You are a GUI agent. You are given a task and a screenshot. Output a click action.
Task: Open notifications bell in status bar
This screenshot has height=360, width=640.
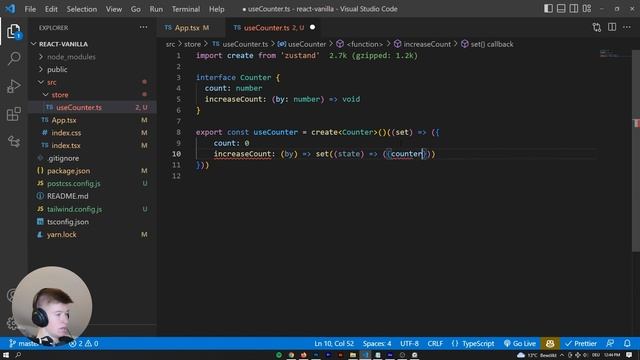click(x=627, y=344)
